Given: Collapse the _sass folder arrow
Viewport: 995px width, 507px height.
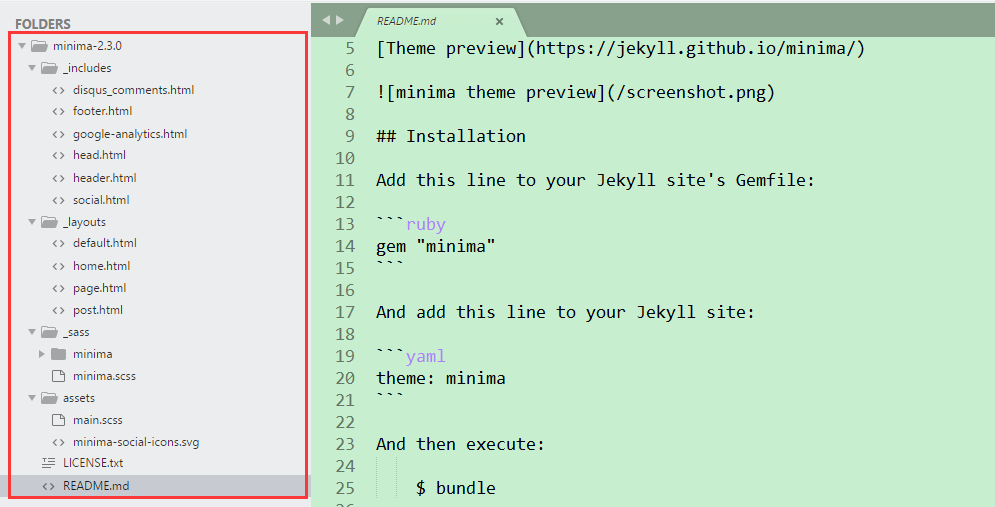Looking at the screenshot, I should [32, 332].
